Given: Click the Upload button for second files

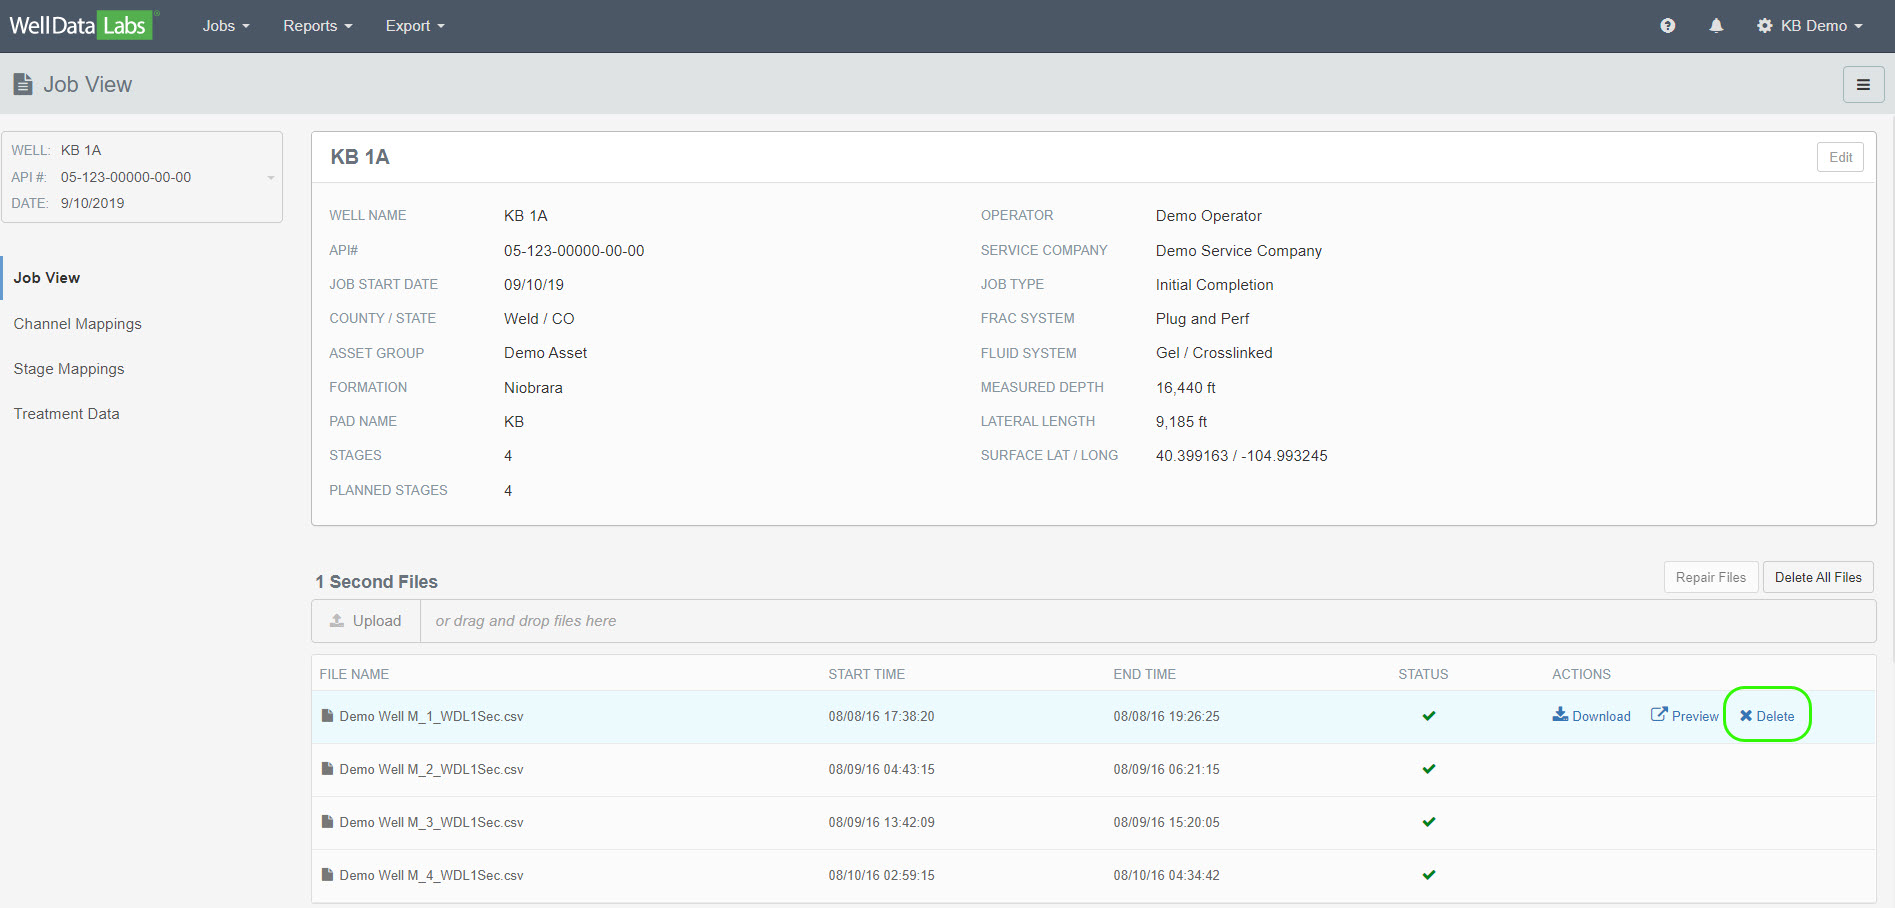Looking at the screenshot, I should coord(366,621).
